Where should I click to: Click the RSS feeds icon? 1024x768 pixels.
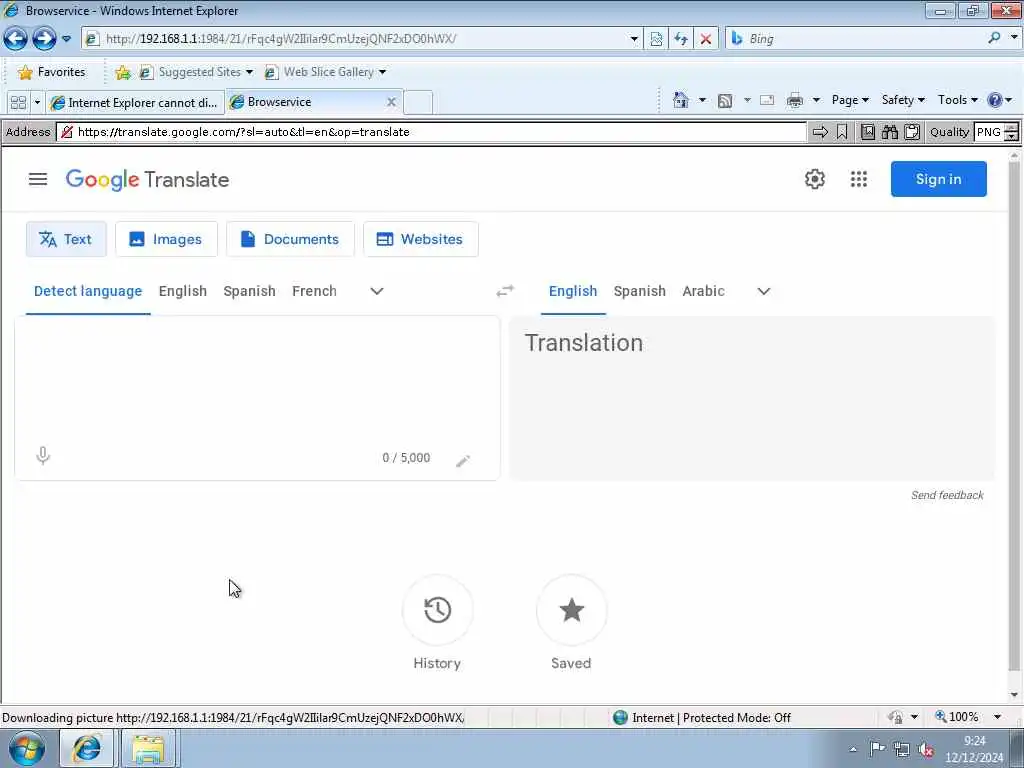point(725,100)
